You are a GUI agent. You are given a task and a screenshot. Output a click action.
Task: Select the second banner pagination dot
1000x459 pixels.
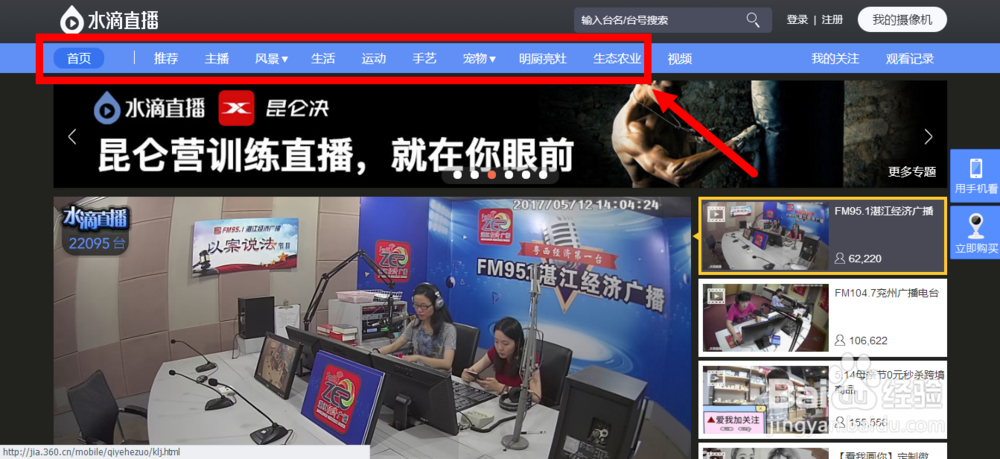(475, 174)
